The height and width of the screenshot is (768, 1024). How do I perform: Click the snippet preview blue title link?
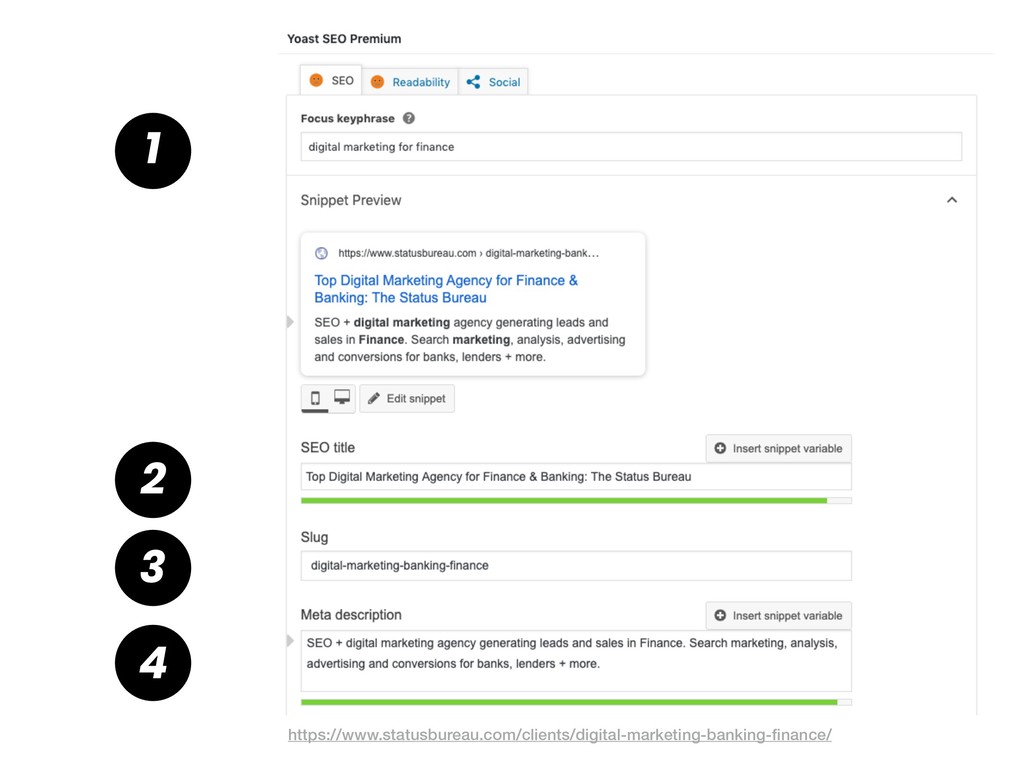(446, 289)
